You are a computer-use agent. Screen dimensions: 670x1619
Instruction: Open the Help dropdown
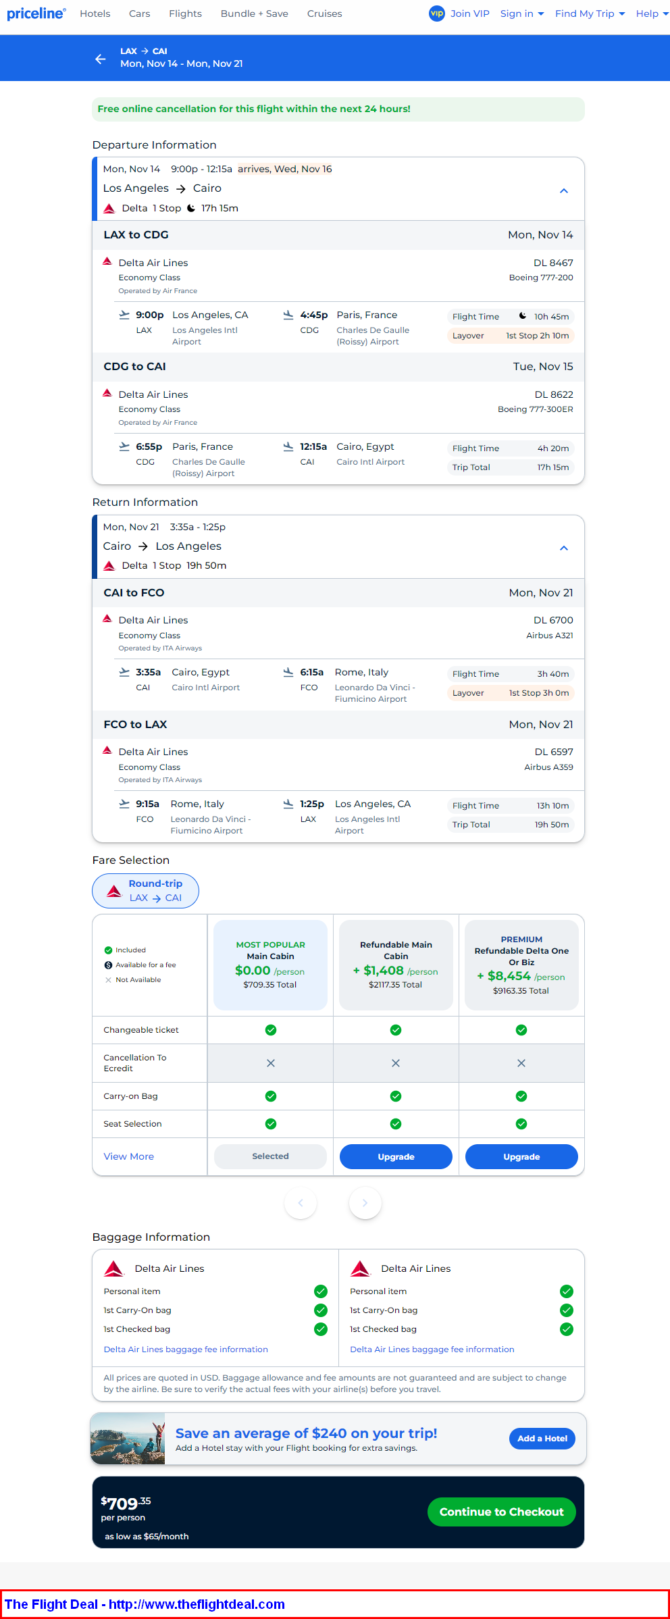click(x=652, y=14)
